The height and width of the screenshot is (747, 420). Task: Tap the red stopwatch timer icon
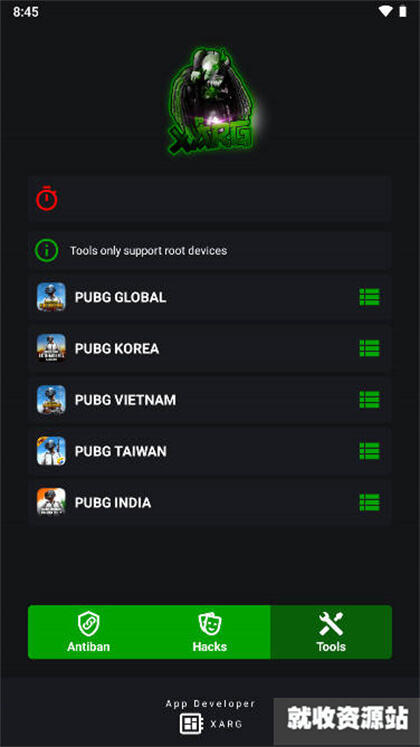click(47, 198)
